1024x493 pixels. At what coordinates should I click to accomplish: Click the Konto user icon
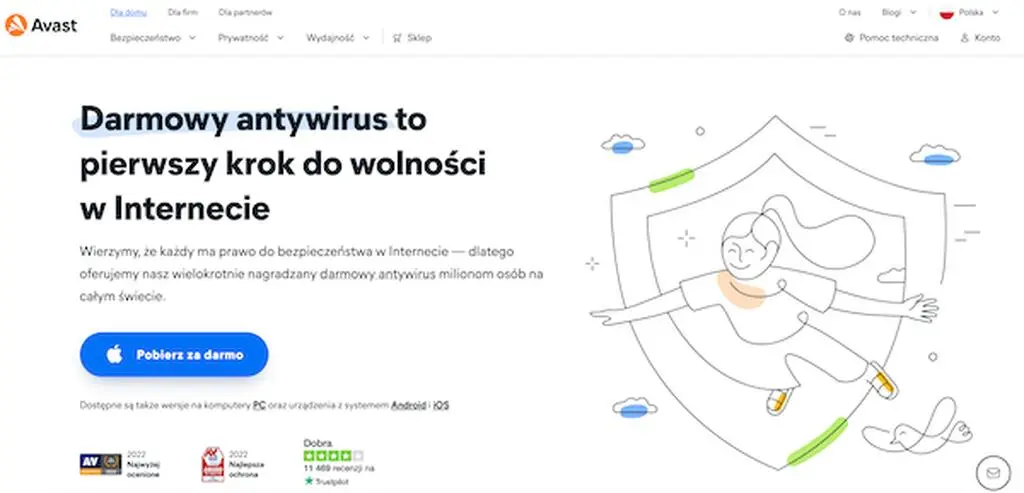(x=965, y=38)
